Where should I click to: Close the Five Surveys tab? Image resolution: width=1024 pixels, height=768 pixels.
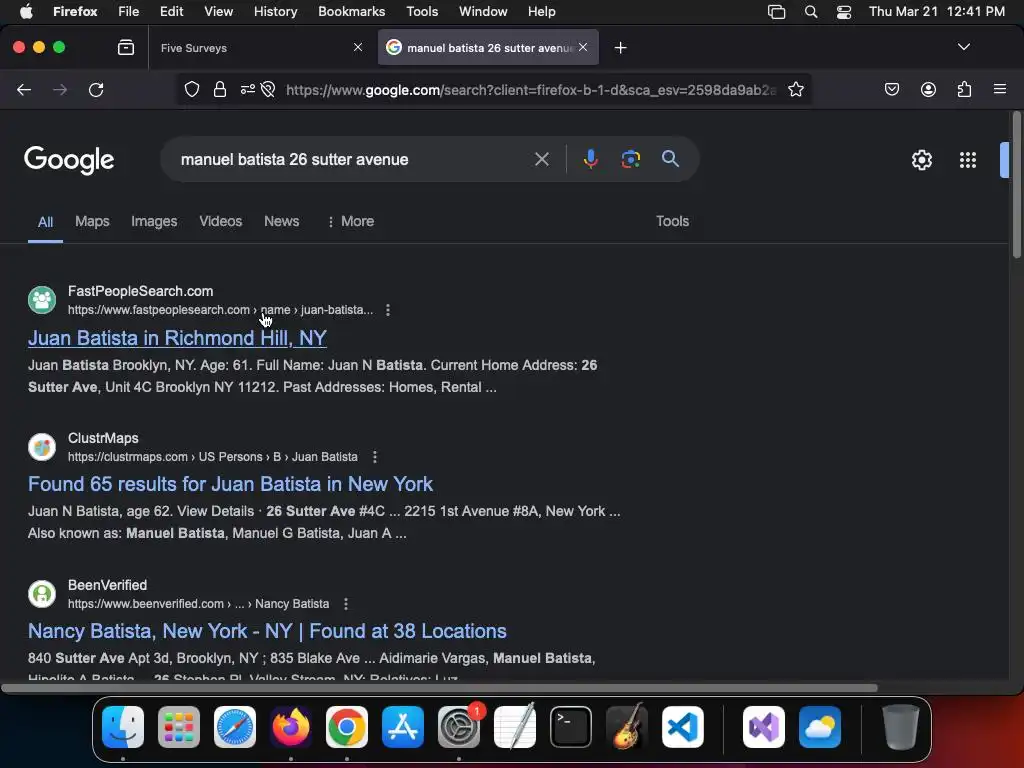357,47
